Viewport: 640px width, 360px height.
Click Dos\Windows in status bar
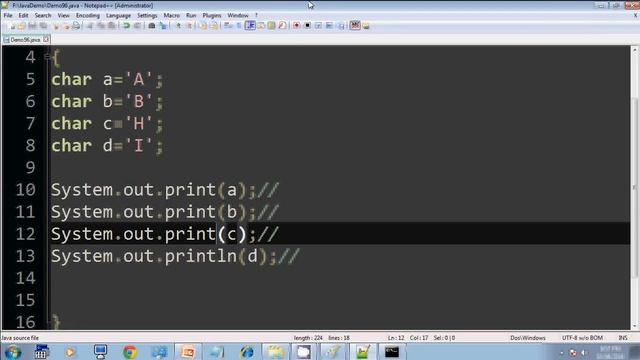coord(528,338)
